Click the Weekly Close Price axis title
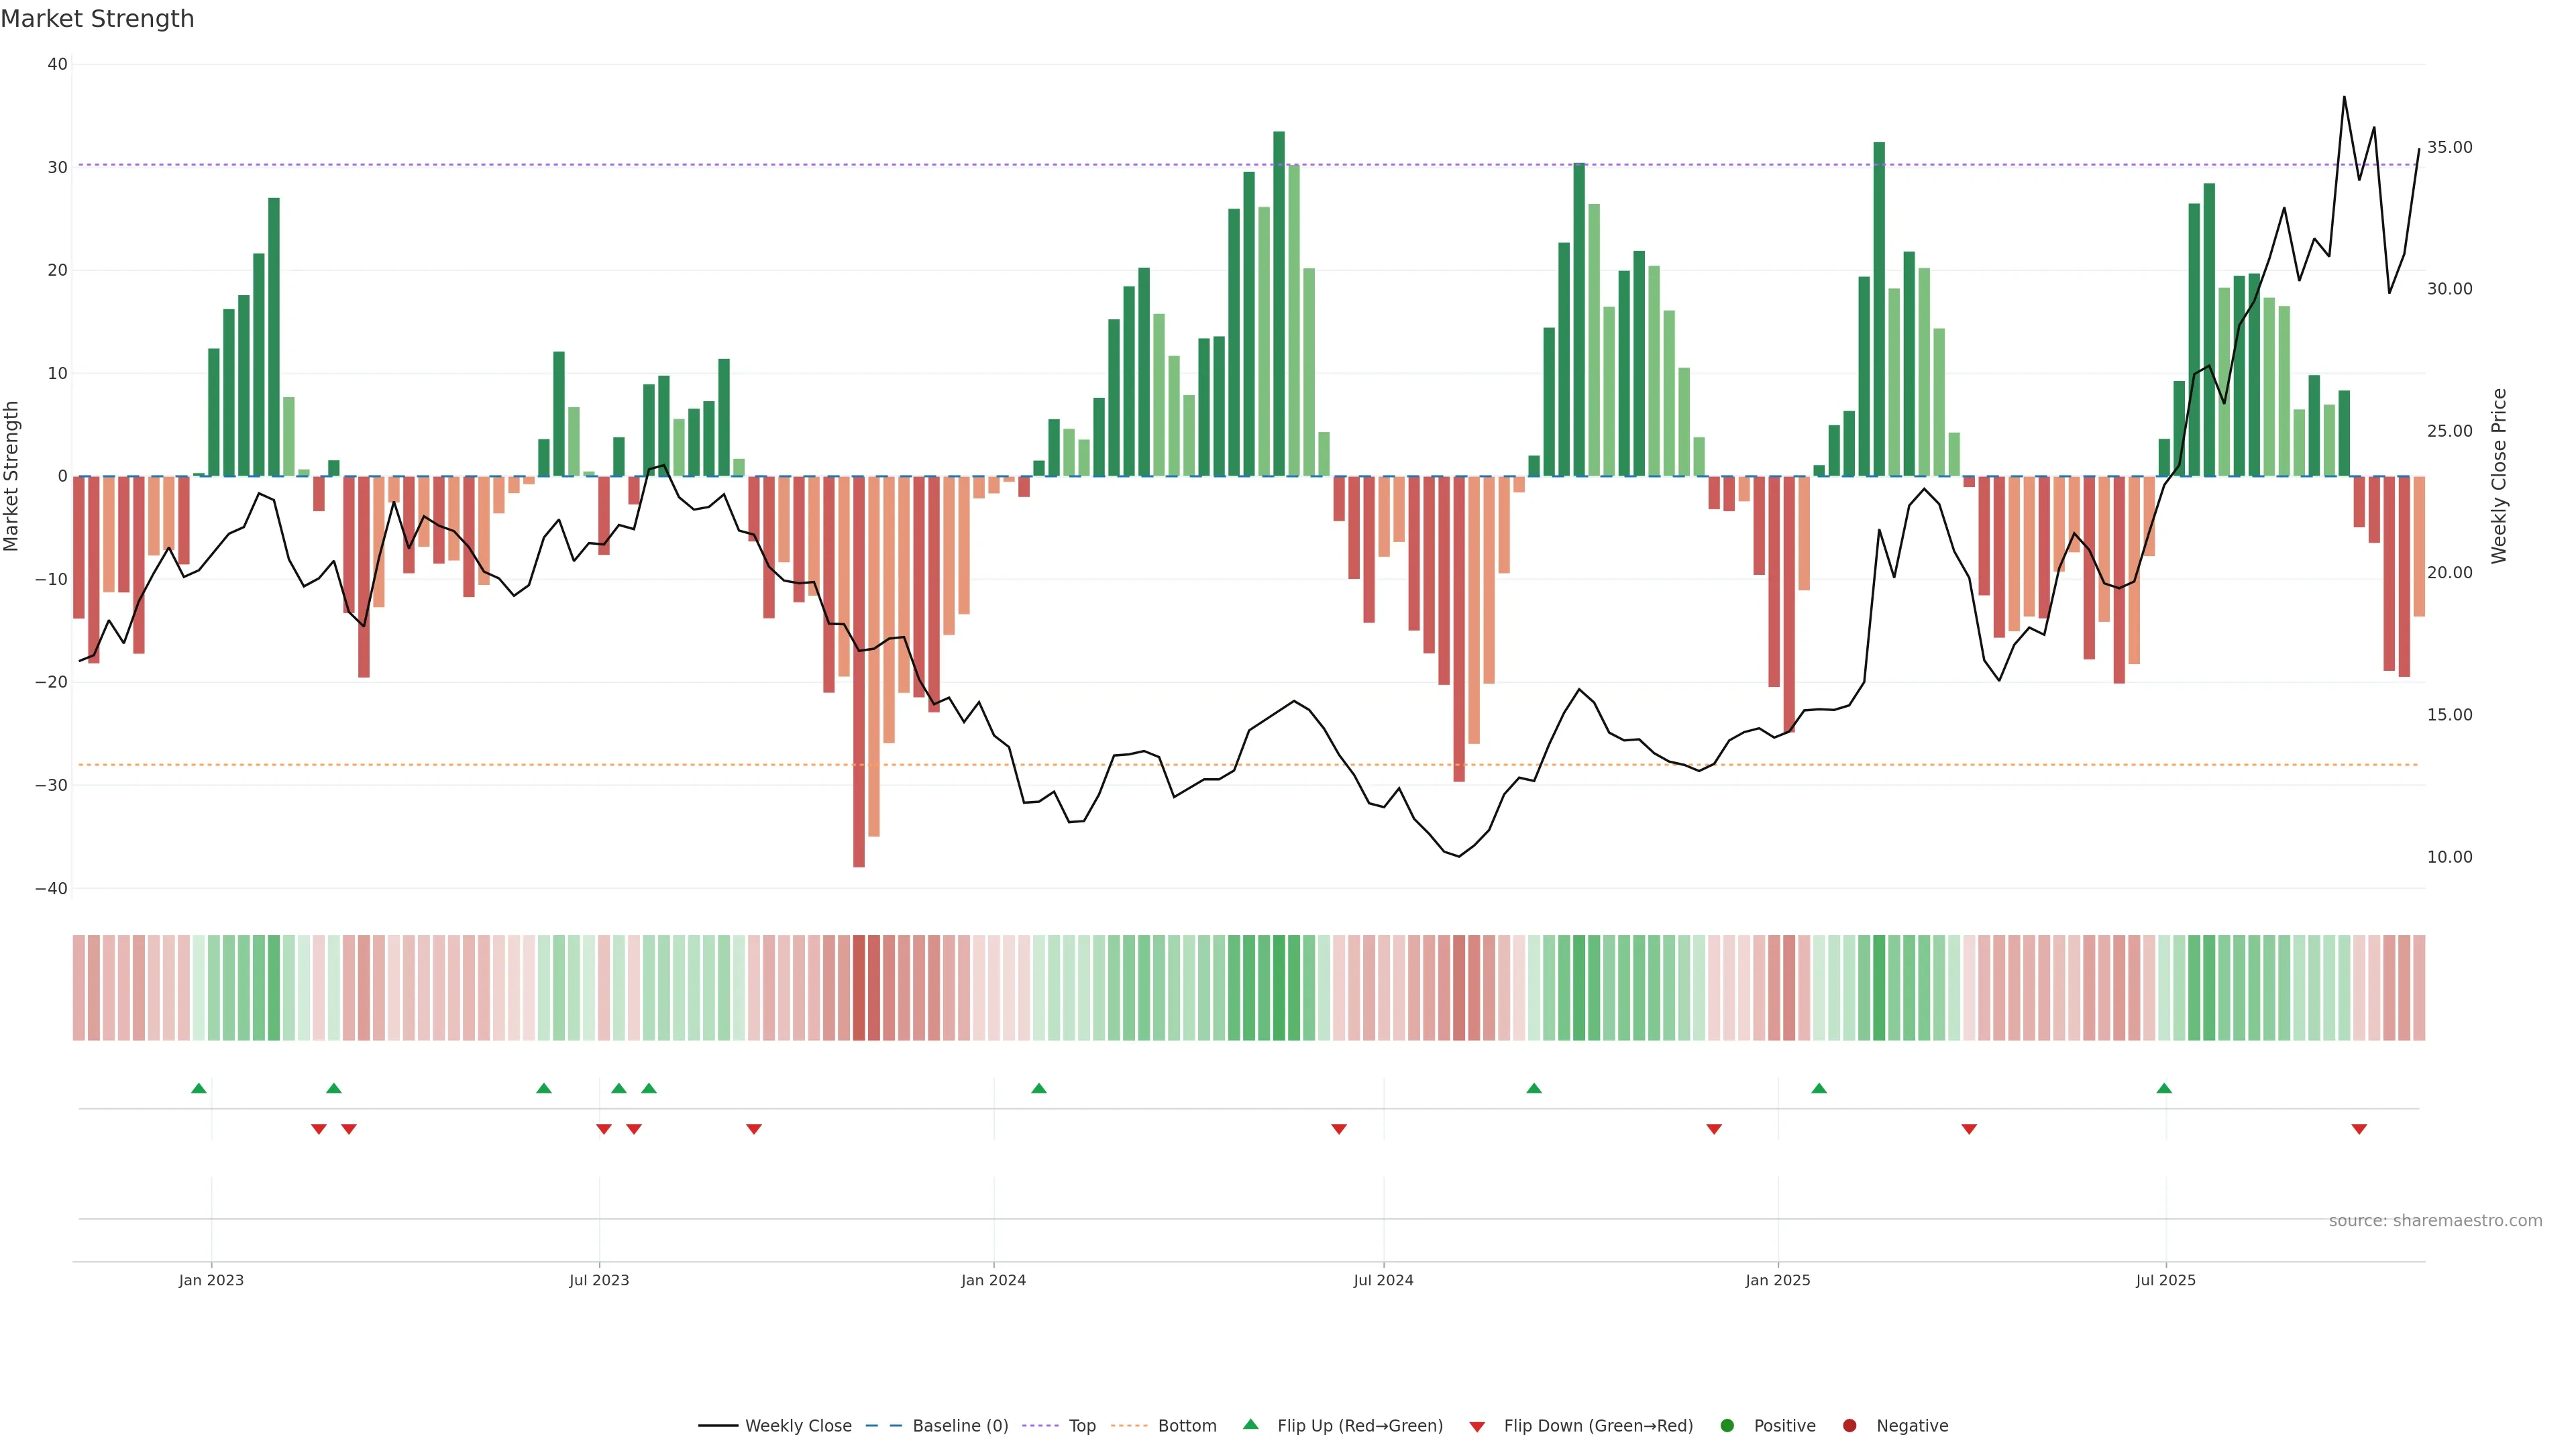The image size is (2576, 1449). point(2499,476)
